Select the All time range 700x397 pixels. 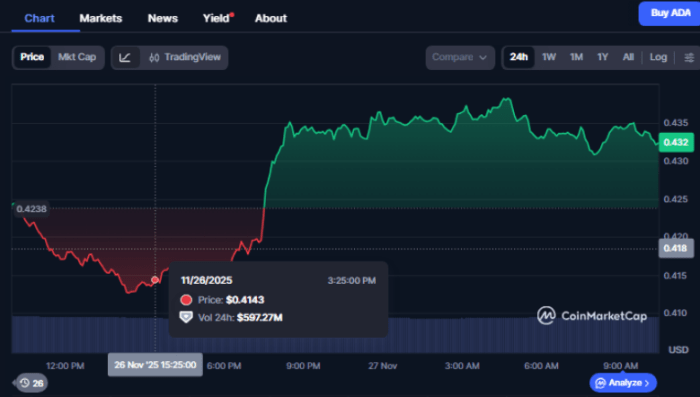coord(628,57)
